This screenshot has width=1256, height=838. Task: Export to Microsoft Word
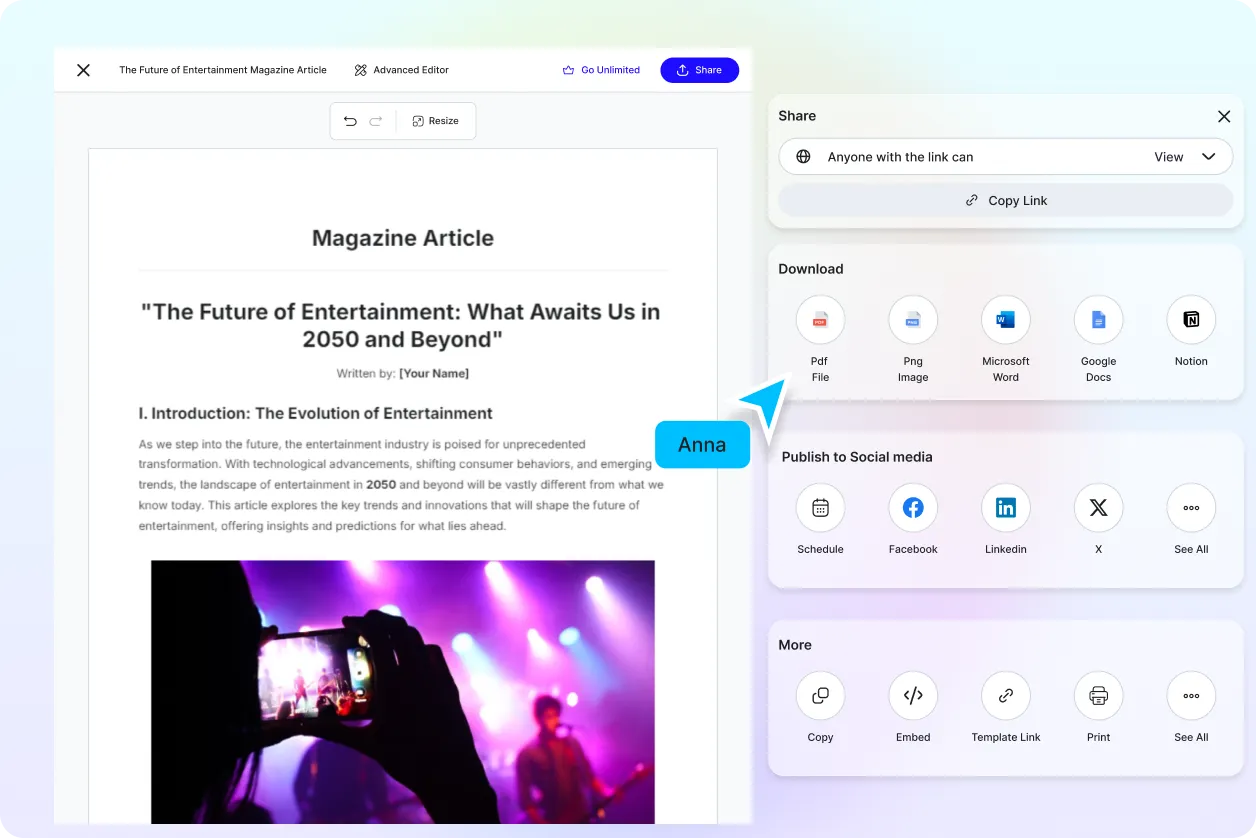tap(1005, 320)
